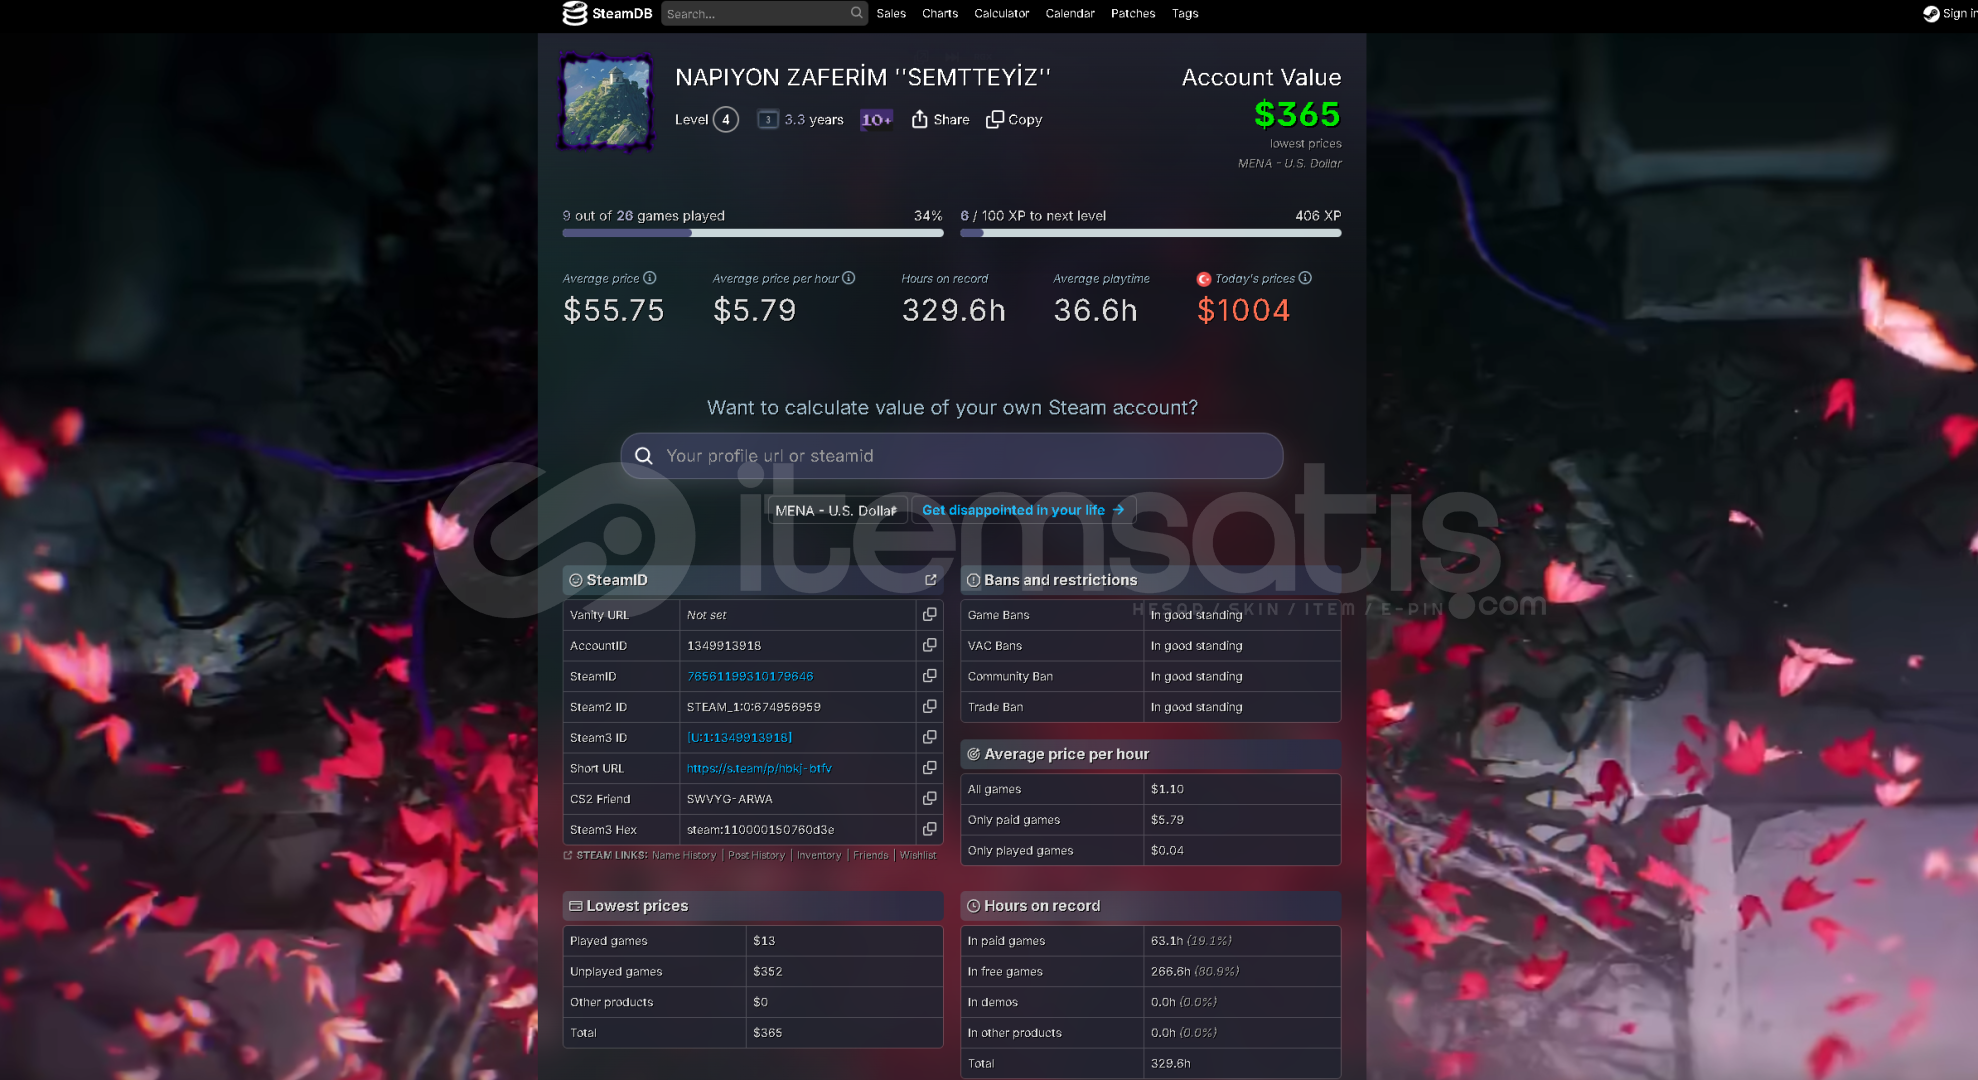Image resolution: width=1978 pixels, height=1080 pixels.
Task: Click the games played progress bar
Action: [x=752, y=233]
